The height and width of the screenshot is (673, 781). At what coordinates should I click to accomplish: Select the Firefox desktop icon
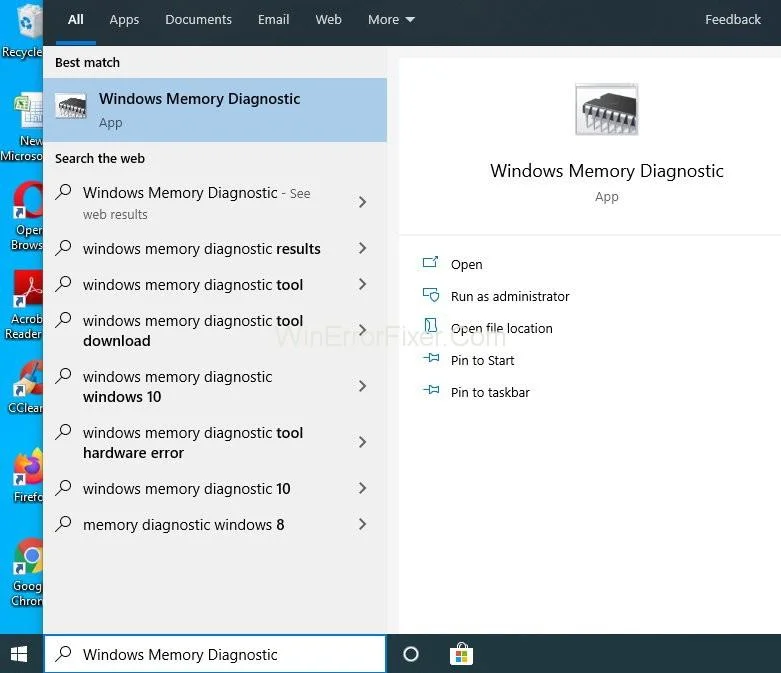pyautogui.click(x=27, y=476)
